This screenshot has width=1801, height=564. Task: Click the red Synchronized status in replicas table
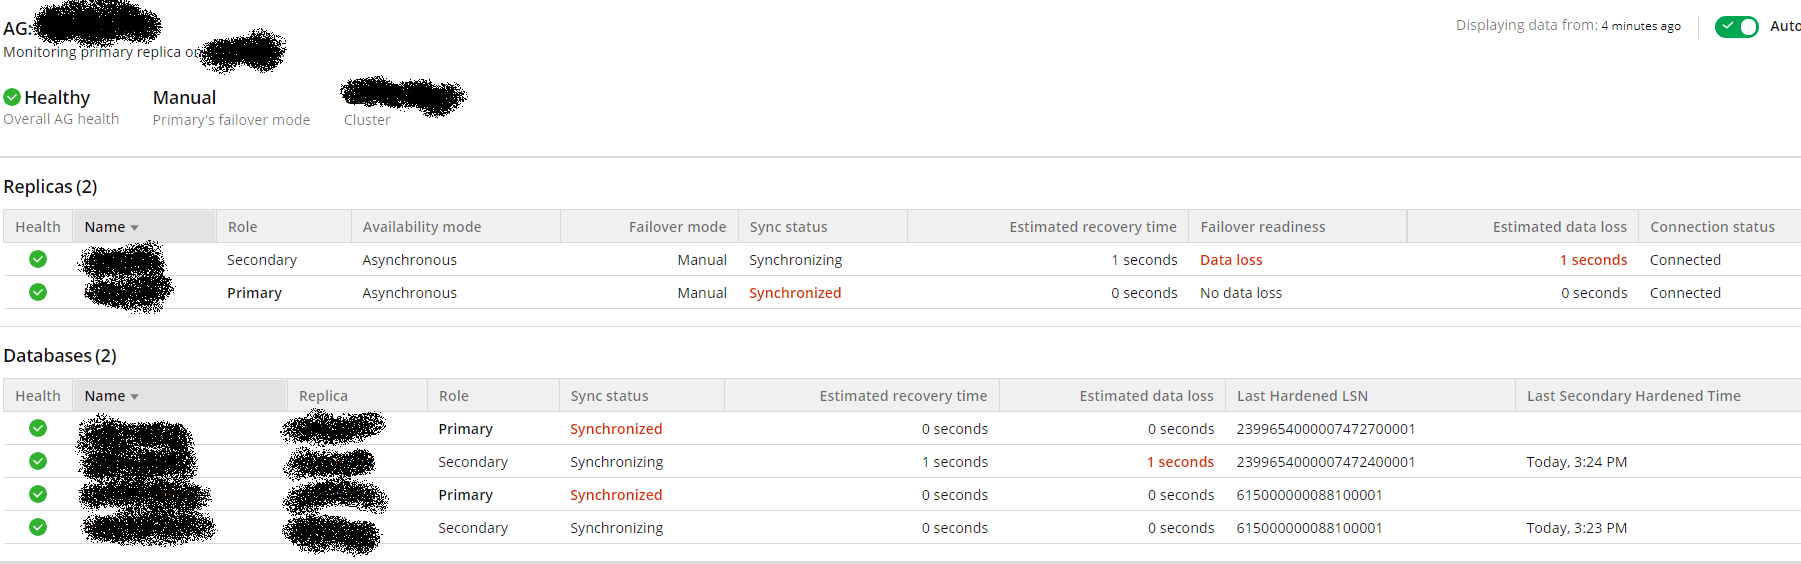(795, 293)
